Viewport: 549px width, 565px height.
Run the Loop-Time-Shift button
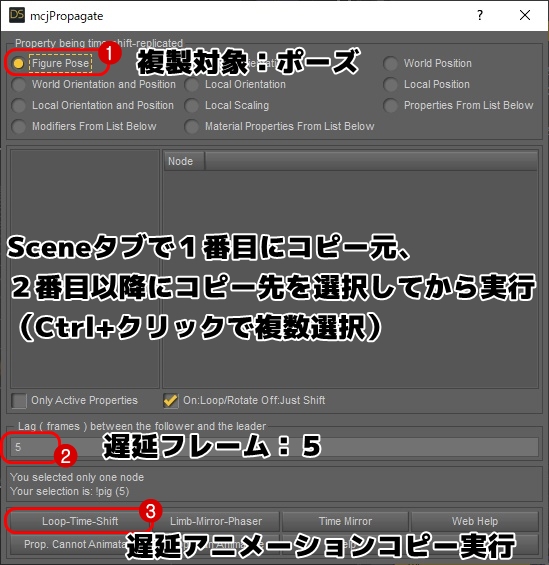point(80,521)
